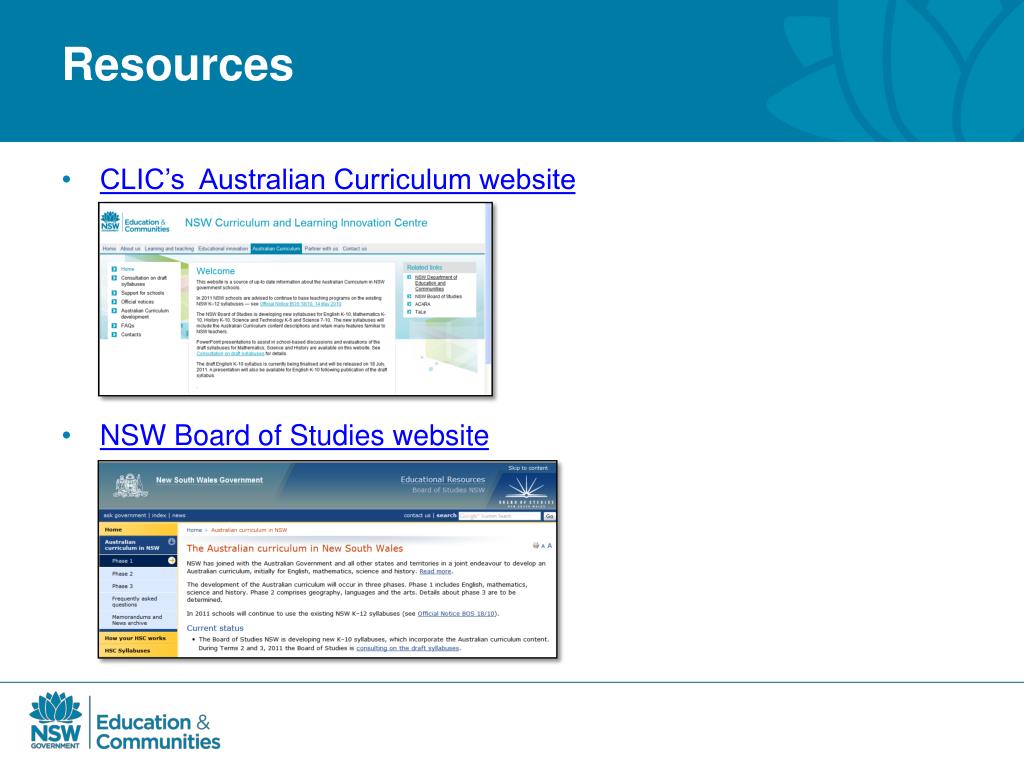This screenshot has width=1024, height=768.
Task: Select Learning and teaching tab
Action: (169, 249)
